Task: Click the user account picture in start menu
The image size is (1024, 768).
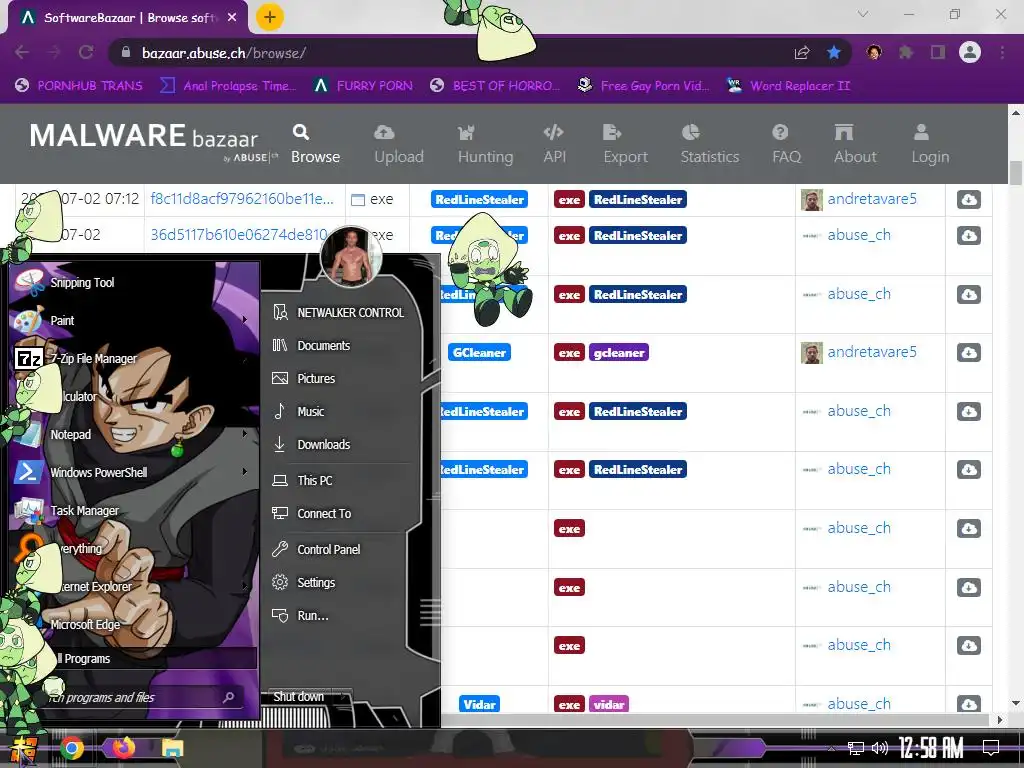Action: pos(351,257)
